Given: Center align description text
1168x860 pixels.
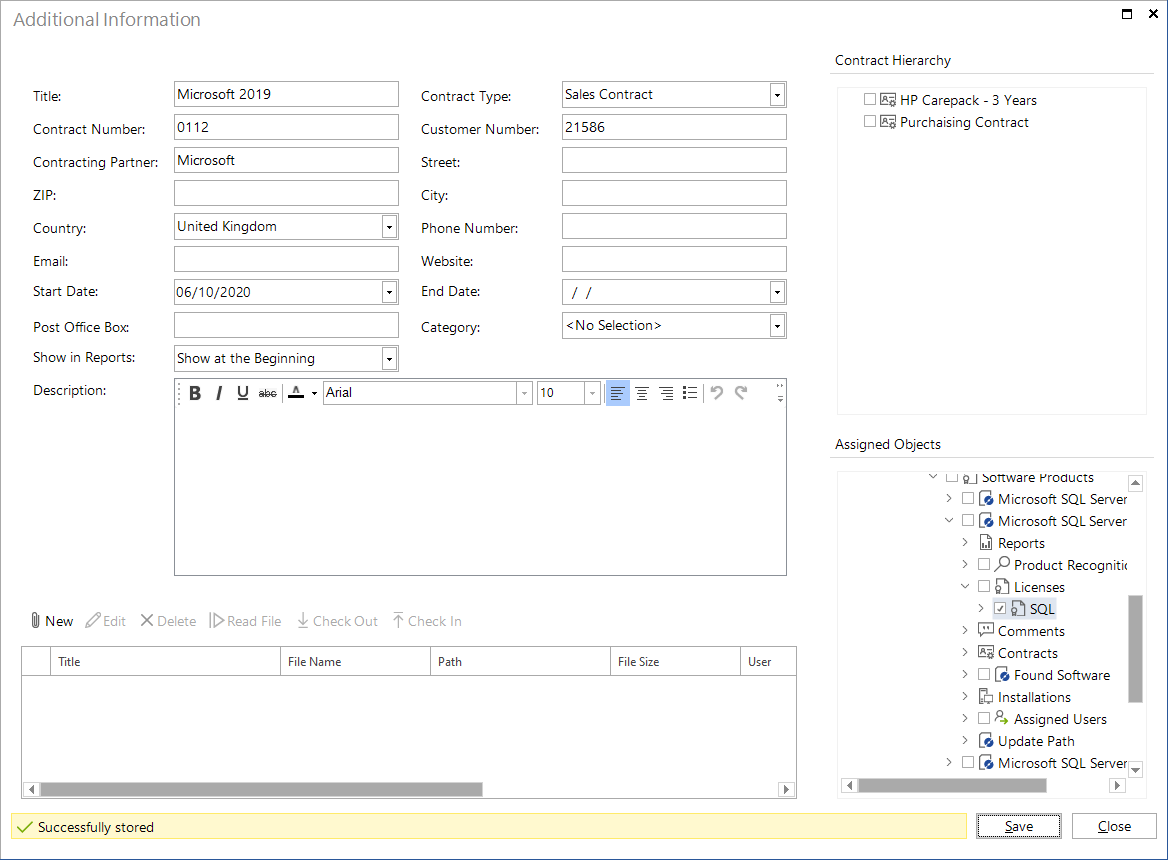Looking at the screenshot, I should [642, 393].
